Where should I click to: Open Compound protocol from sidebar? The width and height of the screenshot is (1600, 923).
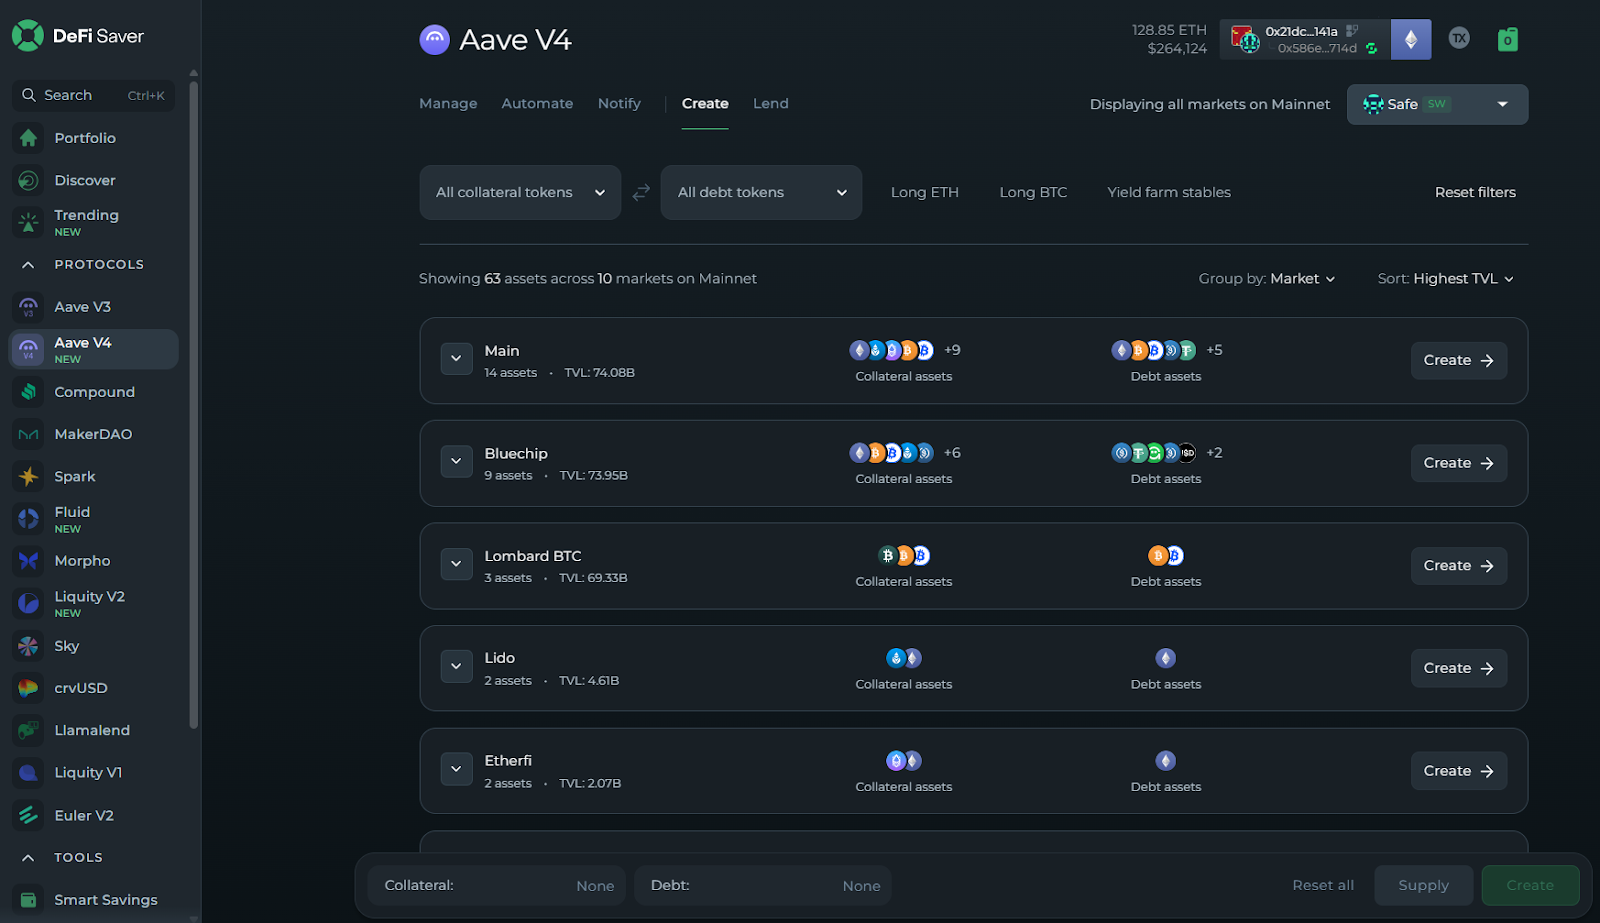(94, 392)
